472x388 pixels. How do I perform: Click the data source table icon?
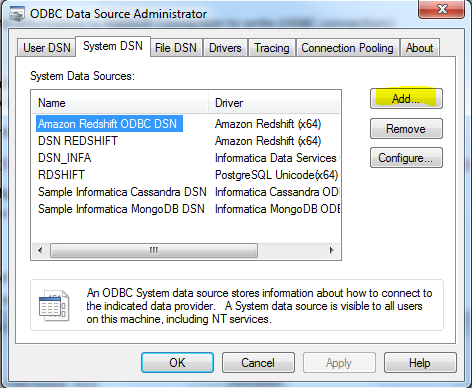point(54,305)
